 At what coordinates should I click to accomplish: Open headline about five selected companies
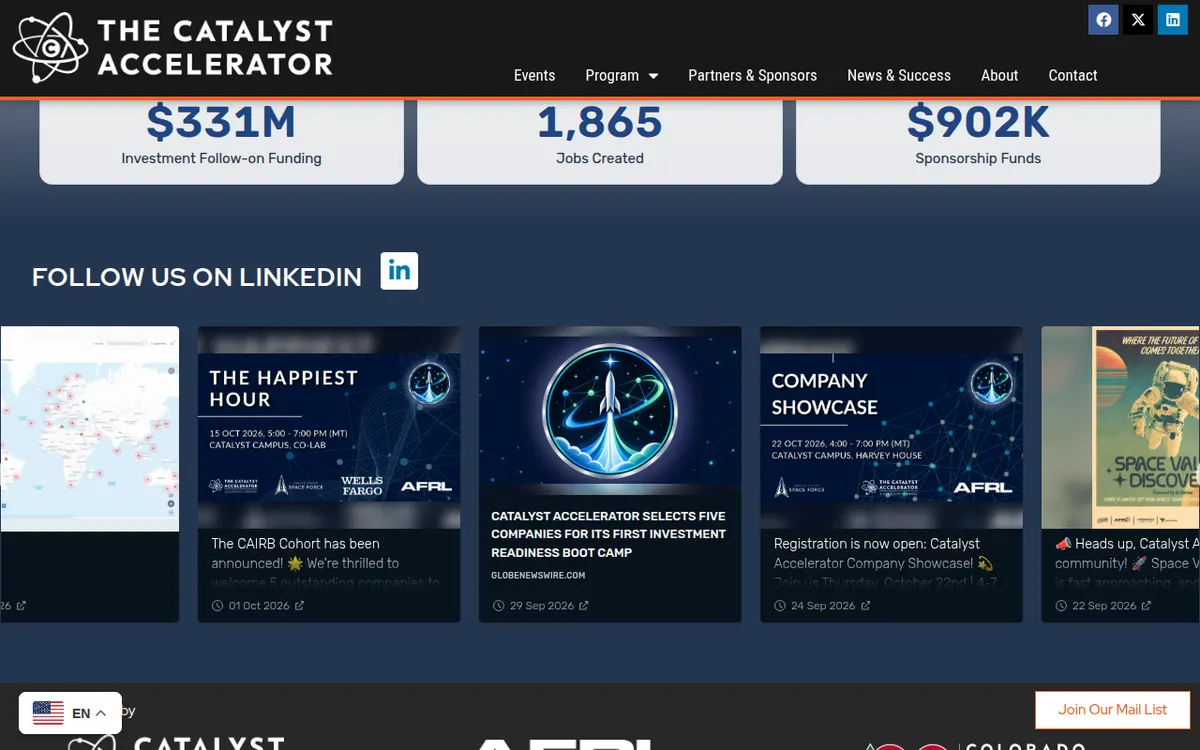coord(608,534)
